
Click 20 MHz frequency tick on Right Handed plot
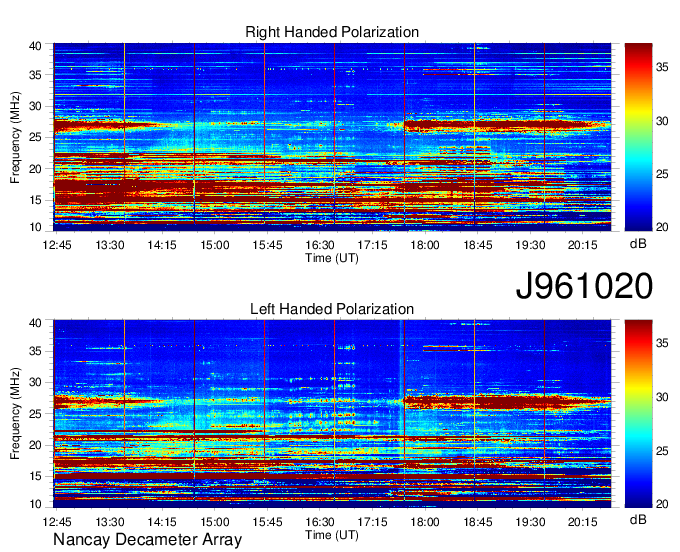[x=35, y=169]
